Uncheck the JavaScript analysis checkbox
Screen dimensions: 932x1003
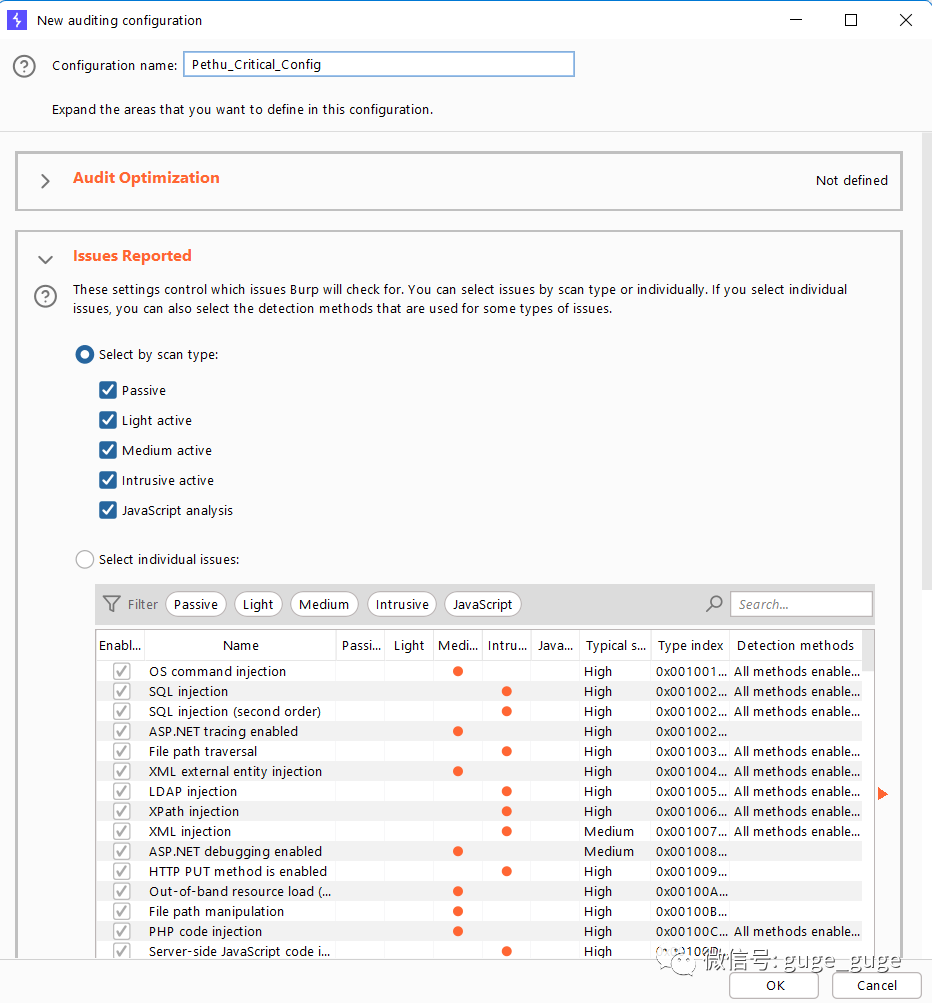[x=108, y=510]
